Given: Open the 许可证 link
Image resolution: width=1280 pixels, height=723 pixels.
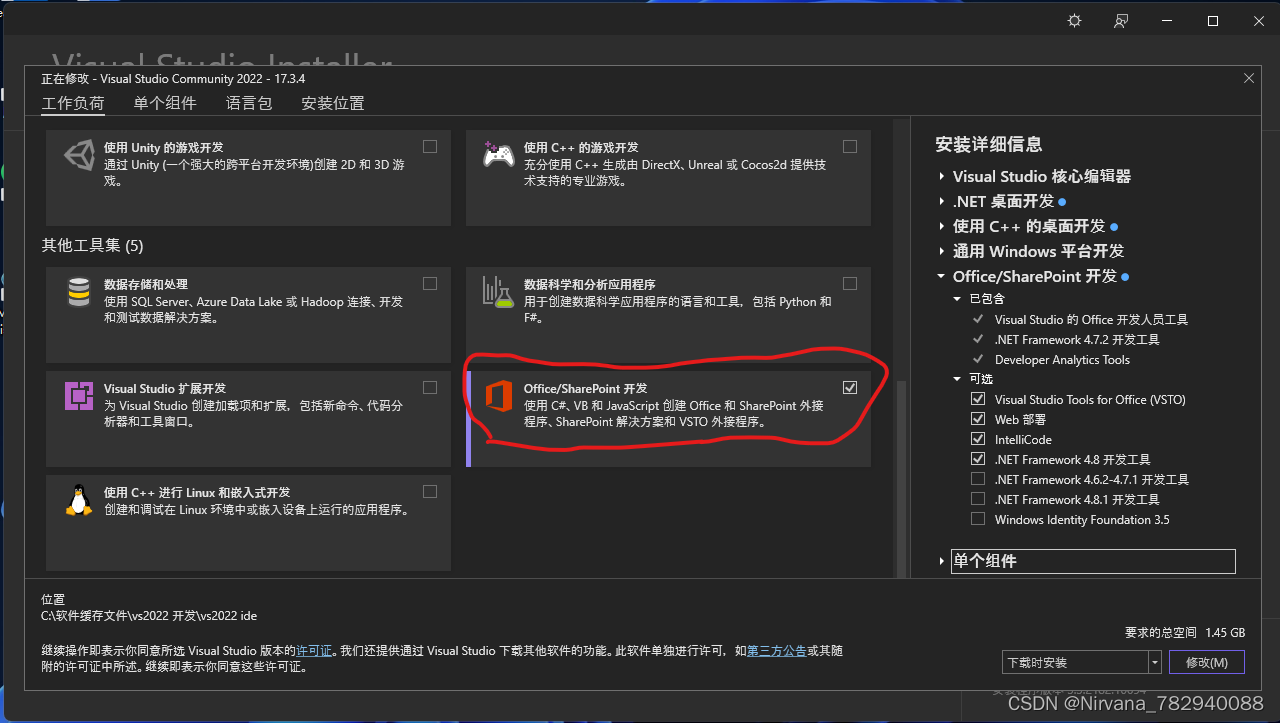Looking at the screenshot, I should point(314,650).
